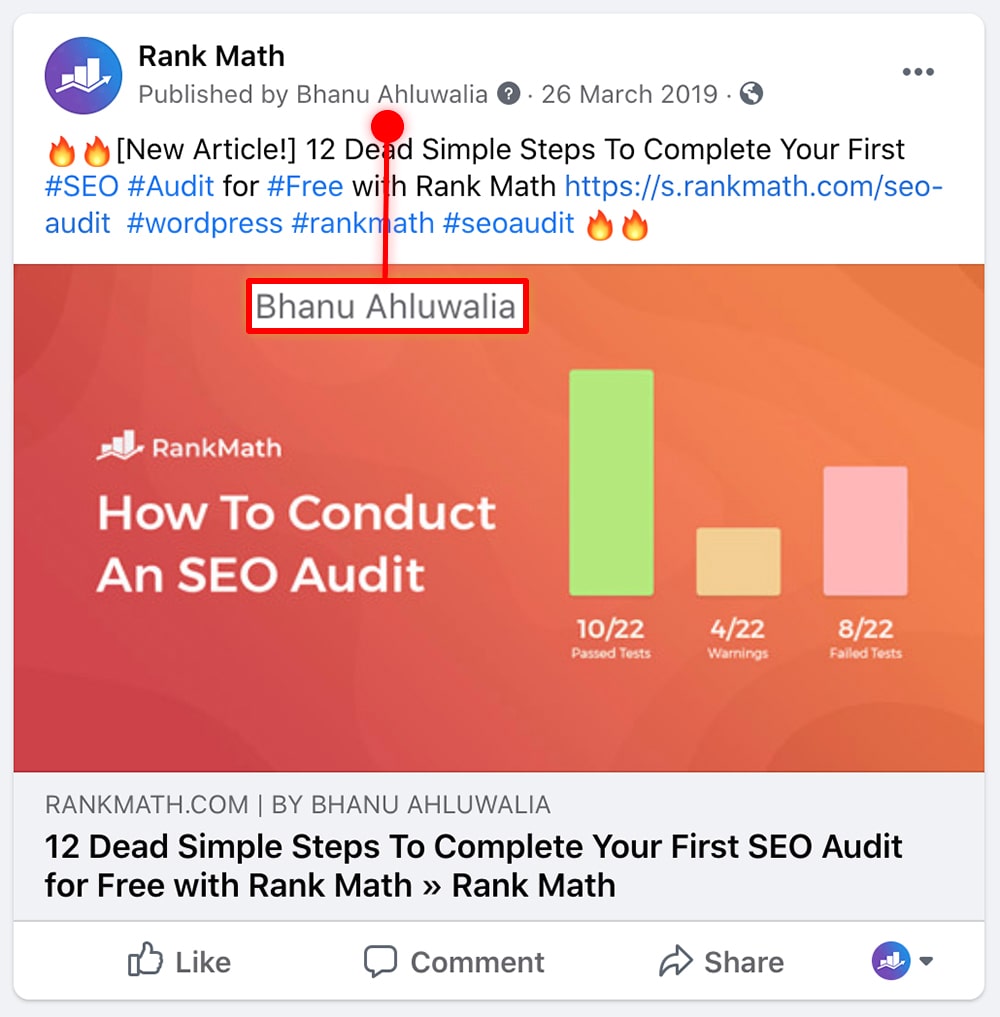Open the 26 March 2019 post timestamp

[630, 94]
